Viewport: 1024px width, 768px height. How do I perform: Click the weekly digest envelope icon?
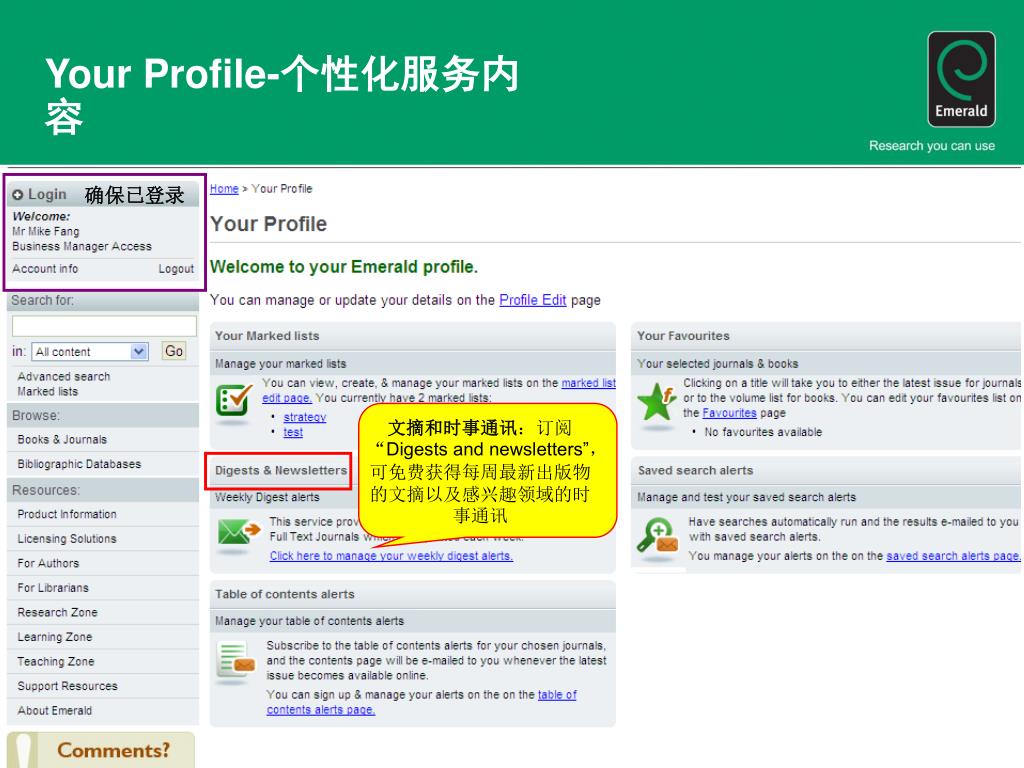238,532
